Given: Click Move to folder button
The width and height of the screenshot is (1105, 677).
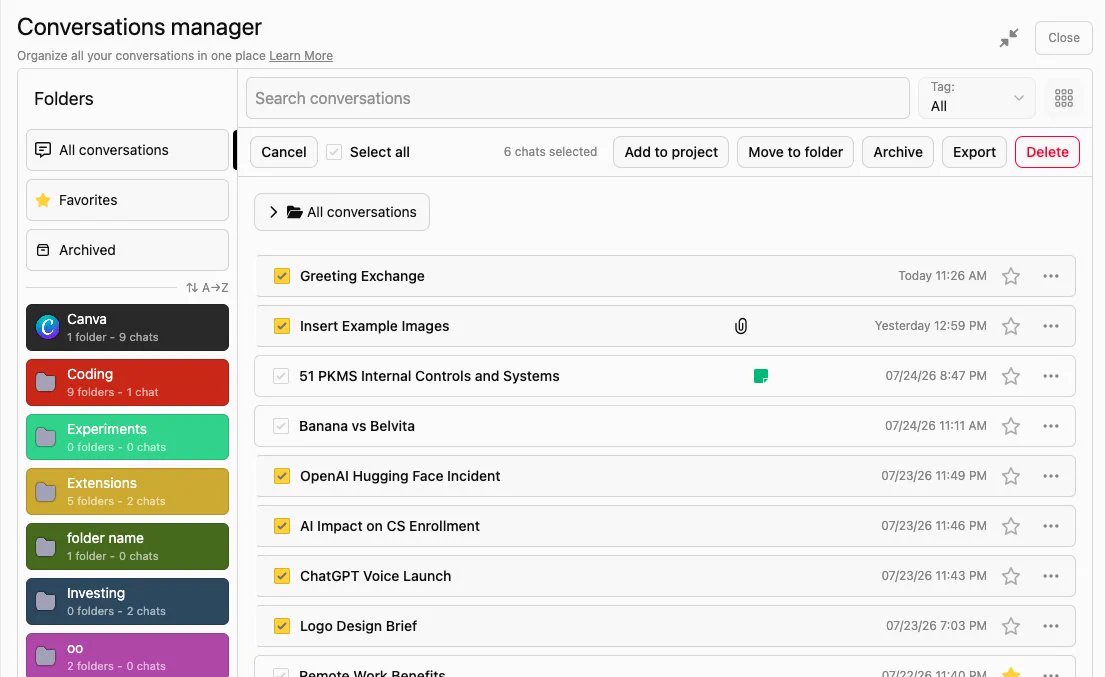Looking at the screenshot, I should 796,152.
